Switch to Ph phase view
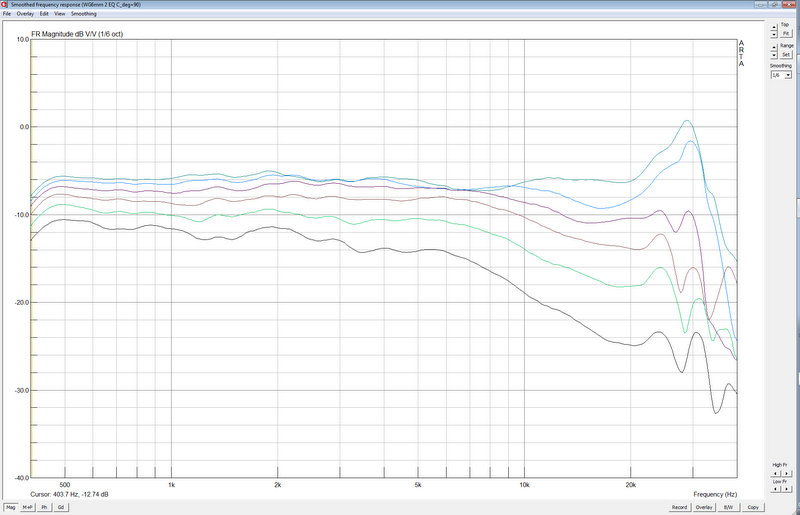 [x=46, y=507]
